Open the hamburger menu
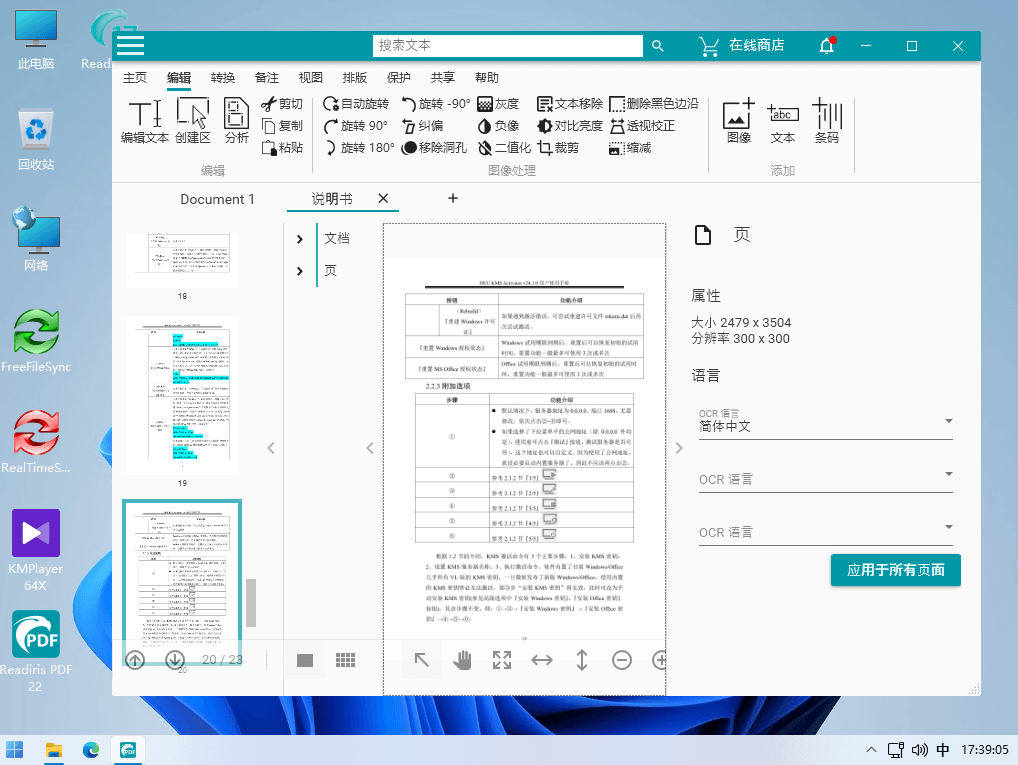This screenshot has width=1018, height=765. 130,45
